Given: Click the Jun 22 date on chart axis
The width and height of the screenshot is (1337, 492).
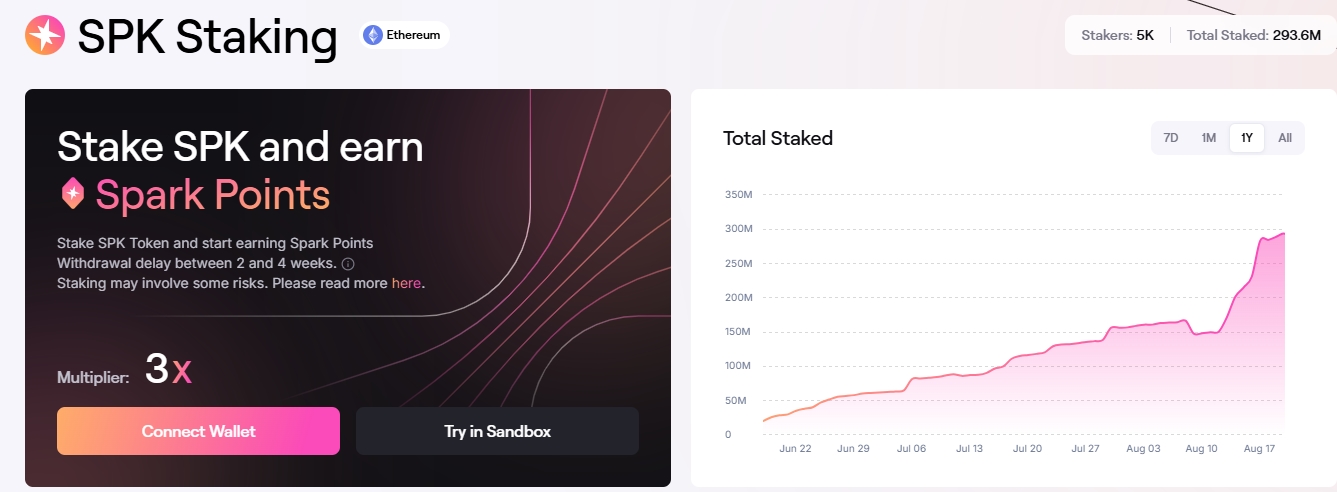Looking at the screenshot, I should pos(795,449).
